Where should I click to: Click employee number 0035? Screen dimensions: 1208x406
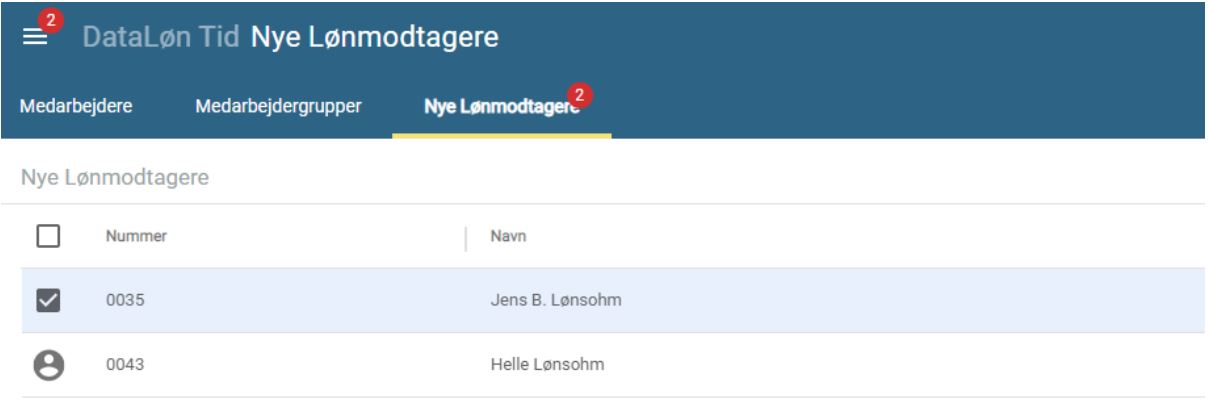point(122,300)
